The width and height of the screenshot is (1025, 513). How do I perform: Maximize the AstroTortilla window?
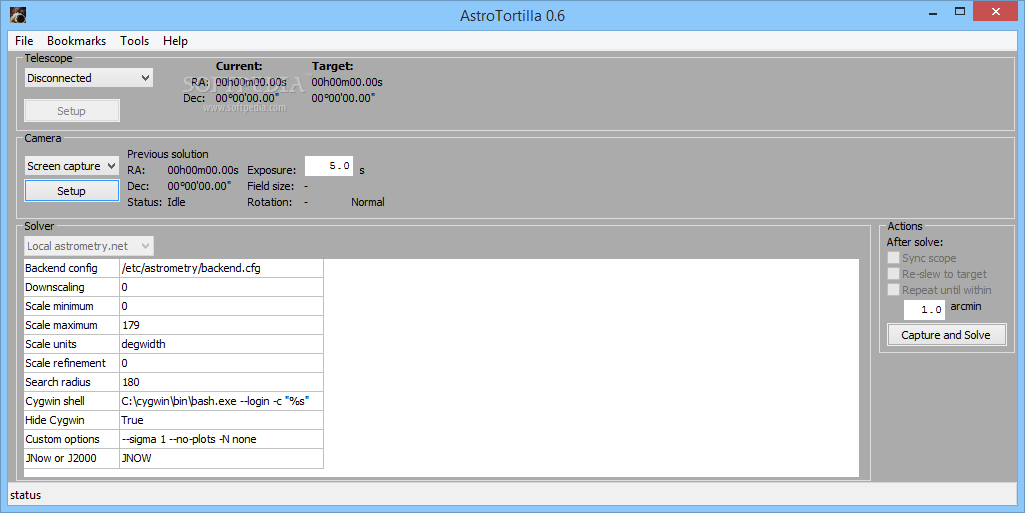pyautogui.click(x=960, y=12)
